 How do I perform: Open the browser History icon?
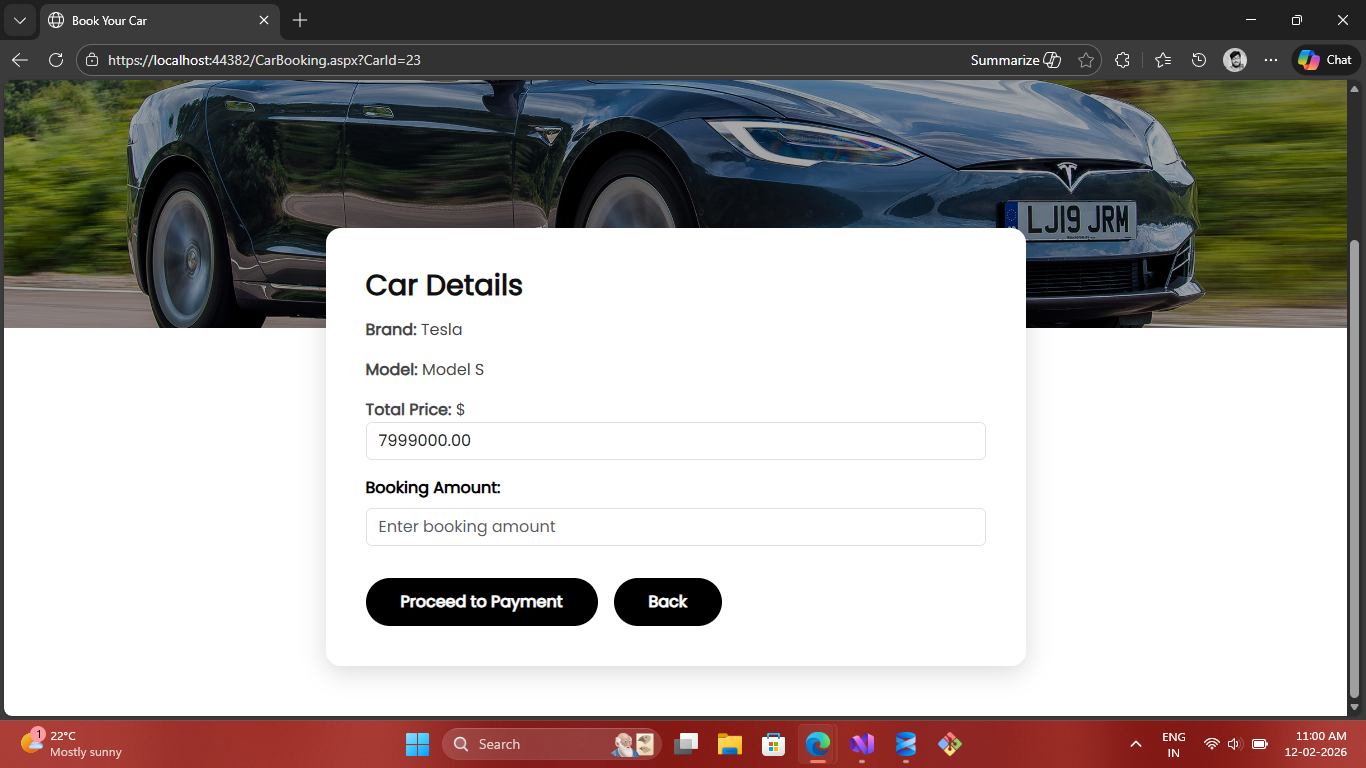coord(1199,60)
